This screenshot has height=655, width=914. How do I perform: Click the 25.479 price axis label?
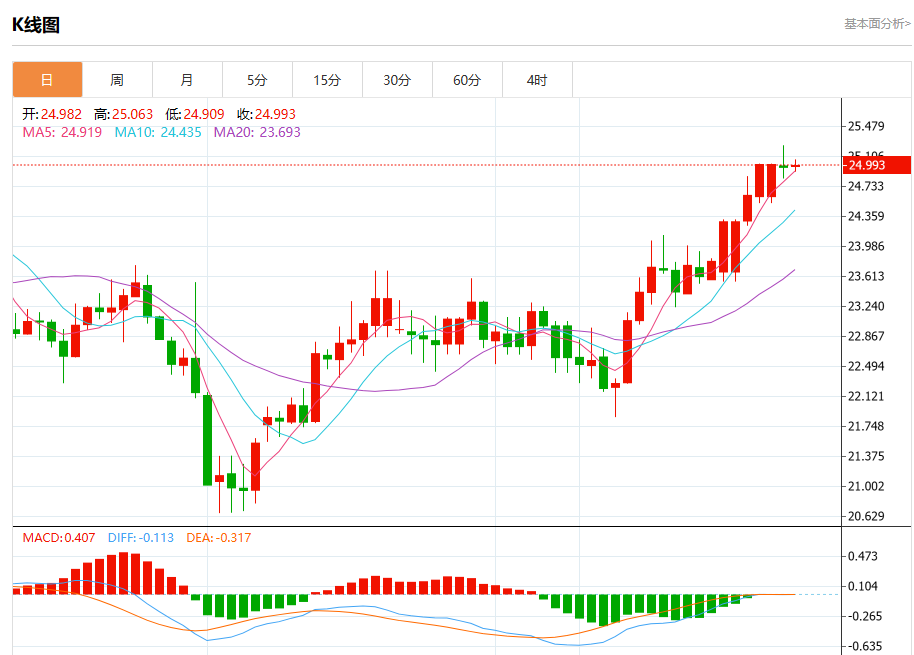(x=866, y=126)
